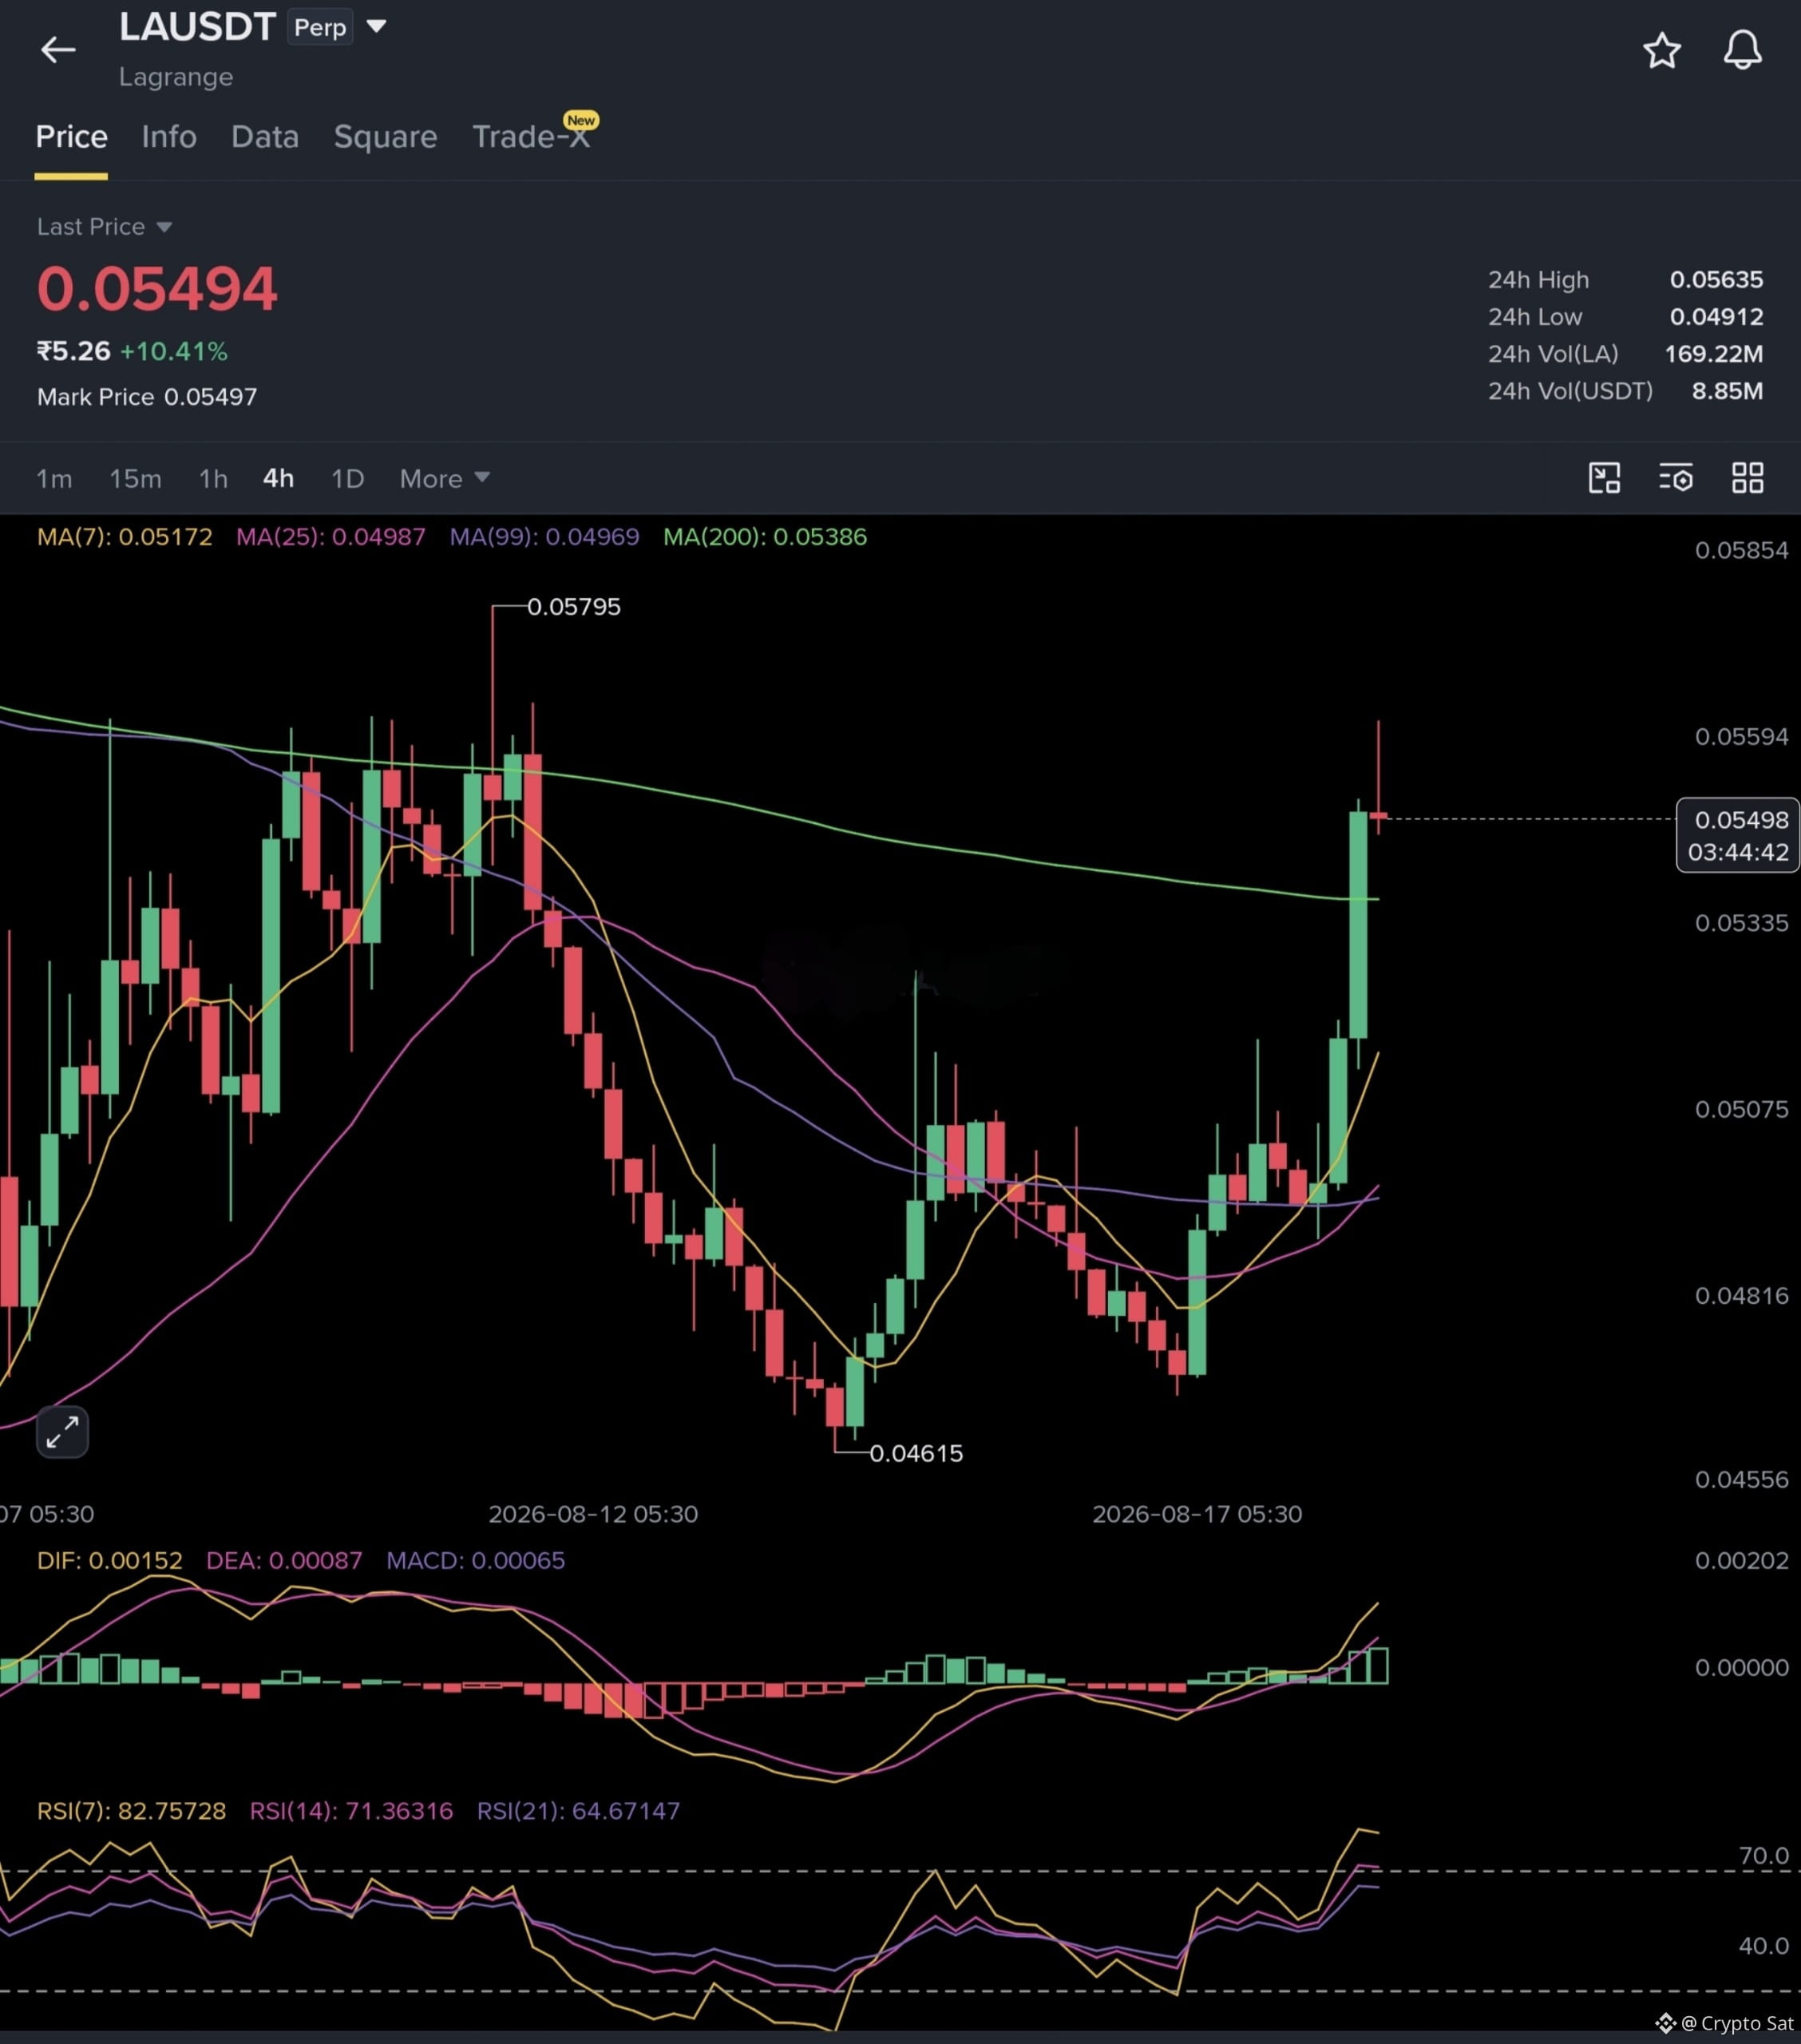1801x2044 pixels.
Task: Tap the Lagrange token name
Action: click(x=176, y=77)
